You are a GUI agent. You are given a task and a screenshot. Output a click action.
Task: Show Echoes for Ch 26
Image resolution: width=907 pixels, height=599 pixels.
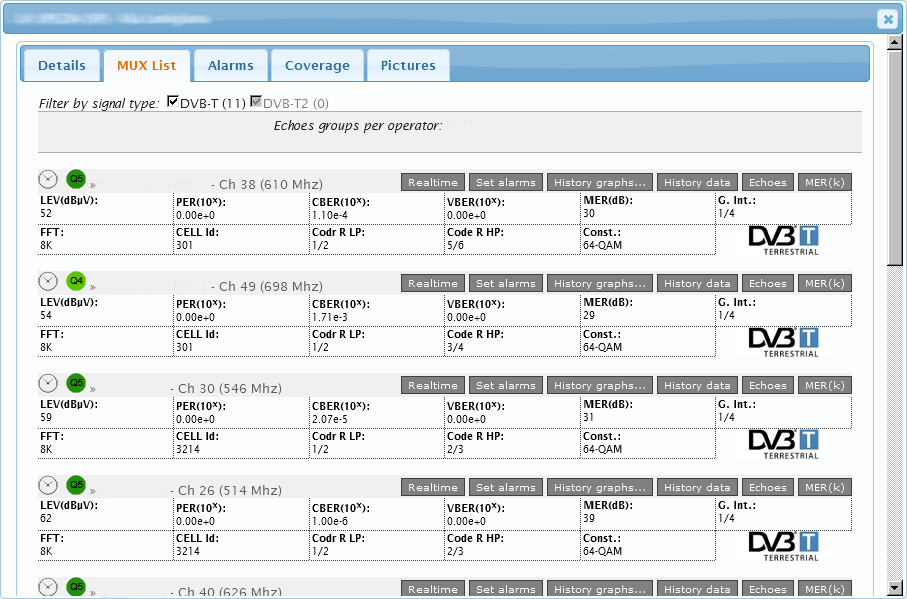coord(768,487)
